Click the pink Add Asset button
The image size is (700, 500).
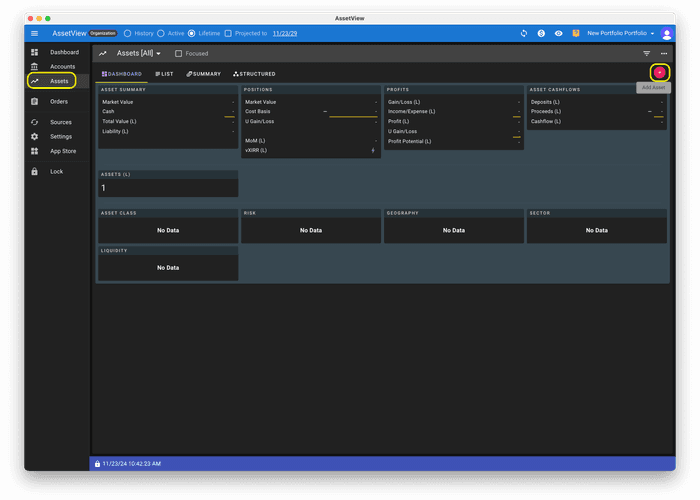[x=659, y=73]
